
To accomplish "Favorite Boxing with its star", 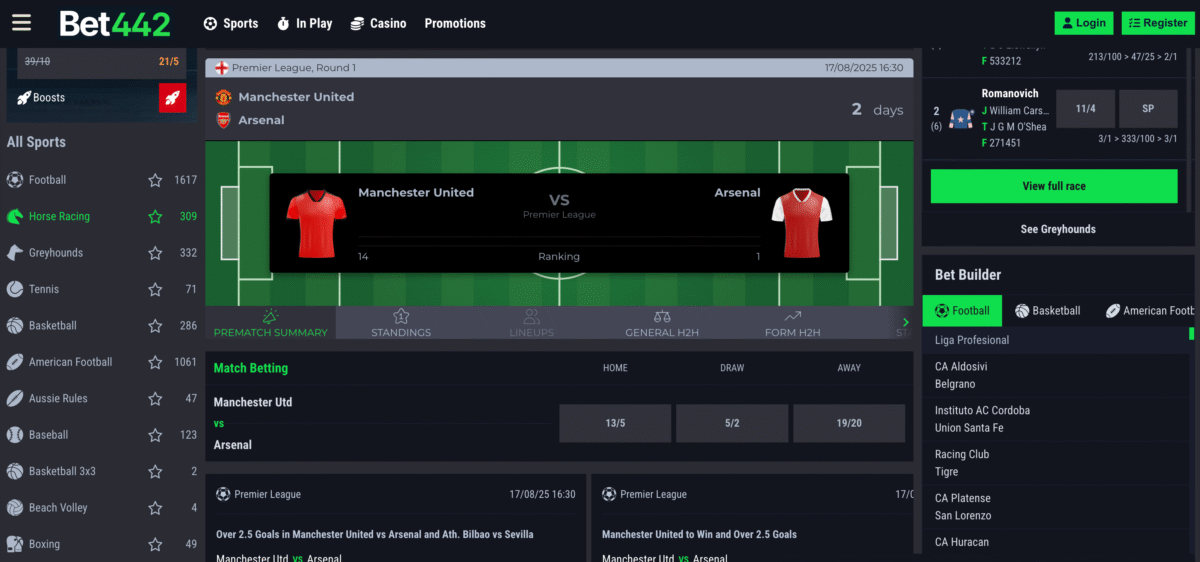I will (155, 544).
